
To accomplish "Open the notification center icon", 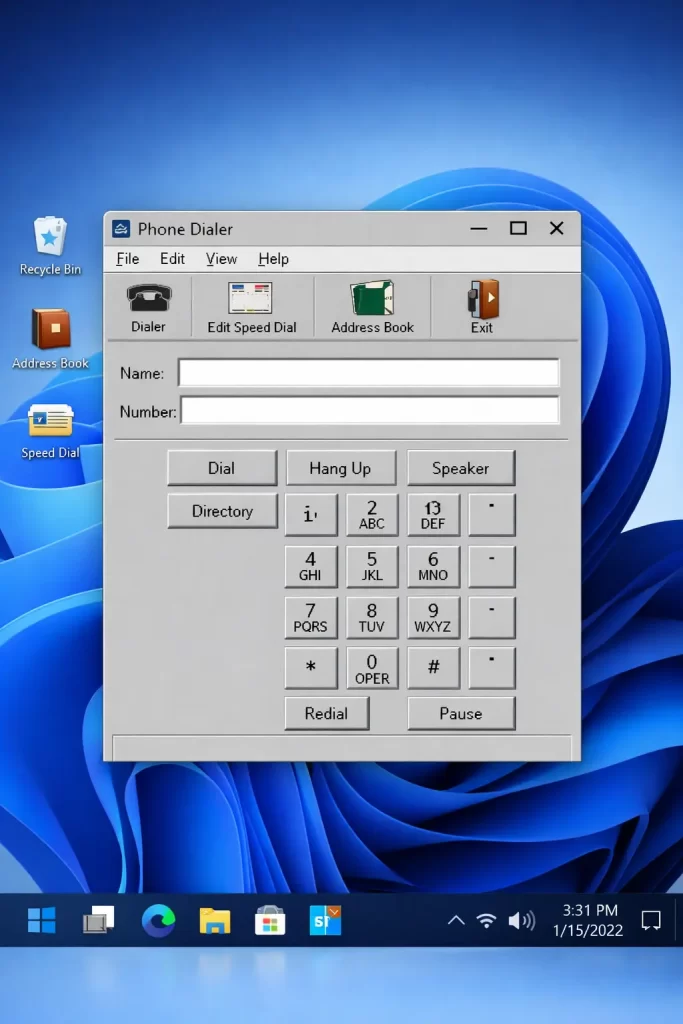I will click(651, 920).
